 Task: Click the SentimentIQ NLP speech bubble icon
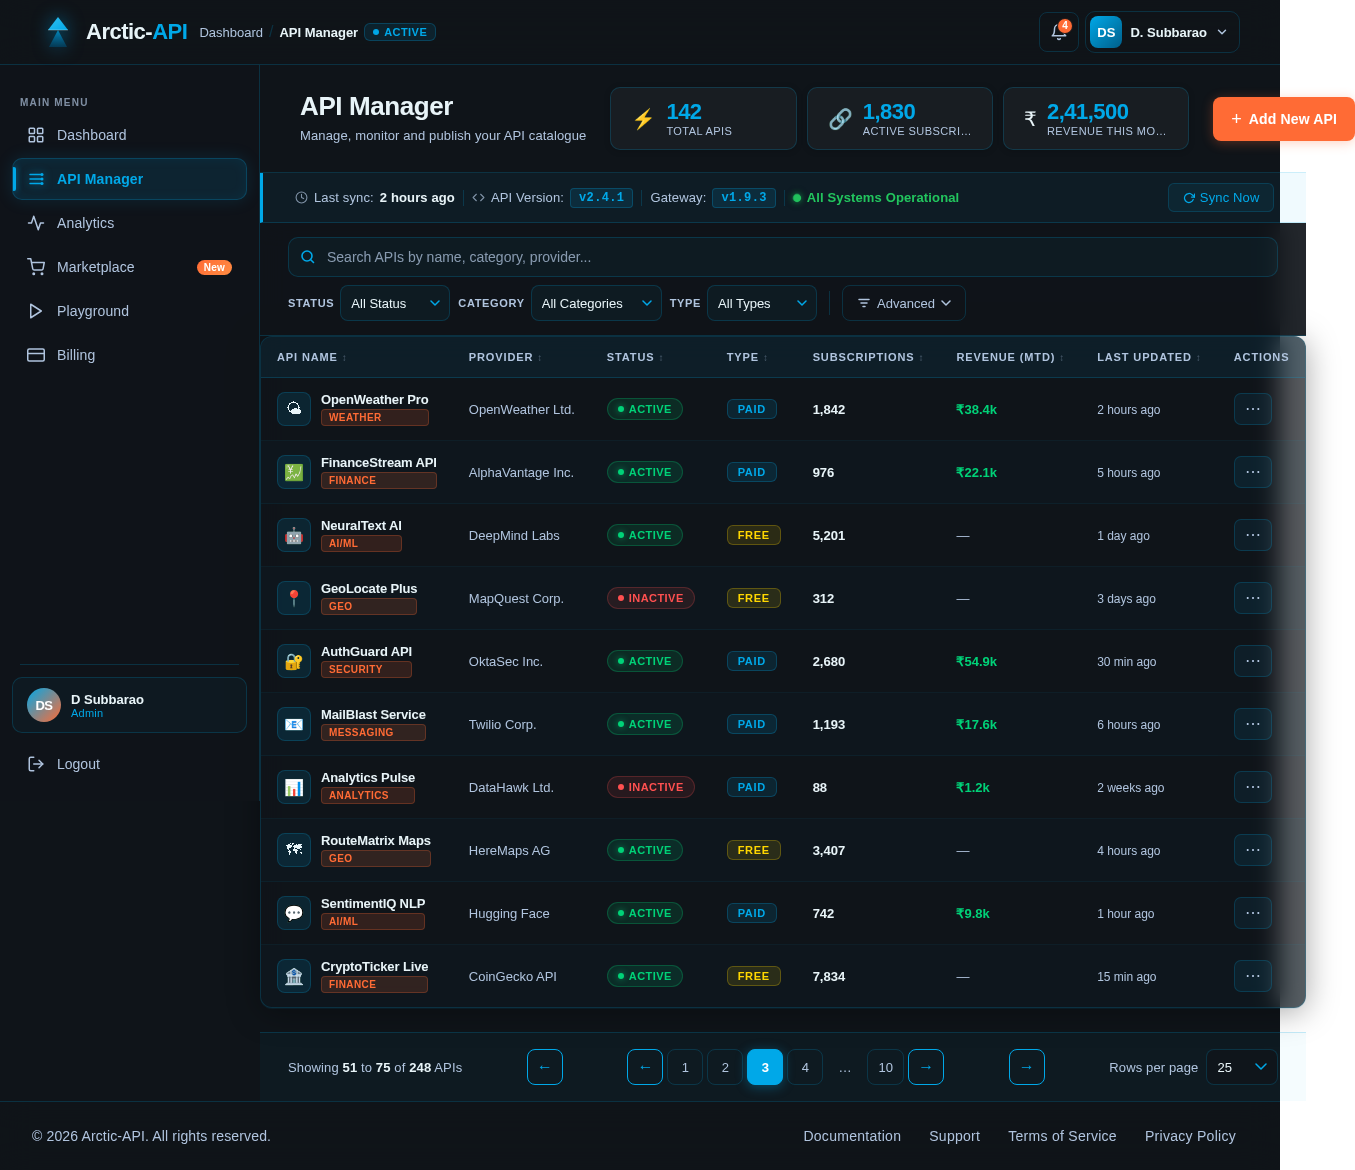click(294, 913)
